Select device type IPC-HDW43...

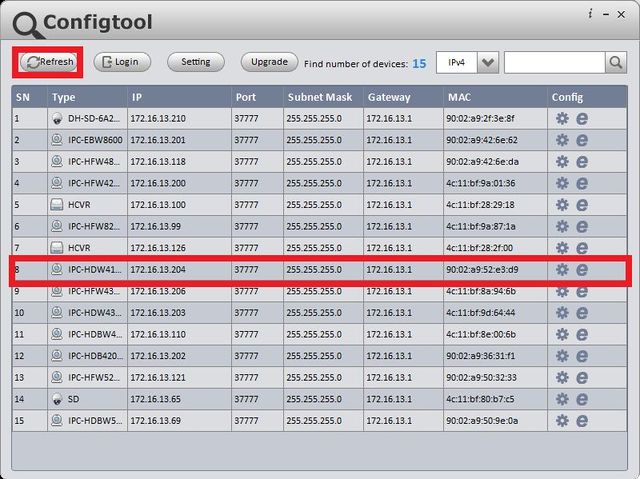pyautogui.click(x=95, y=313)
